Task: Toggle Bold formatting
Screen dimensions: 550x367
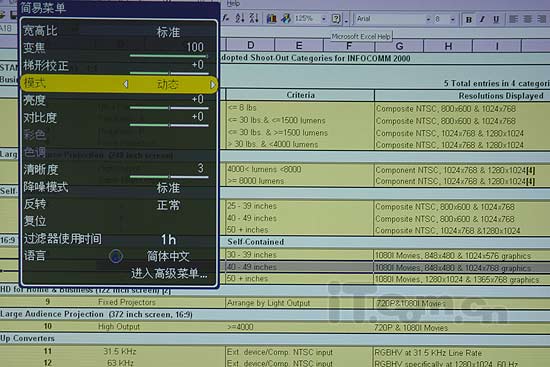Action: (469, 20)
